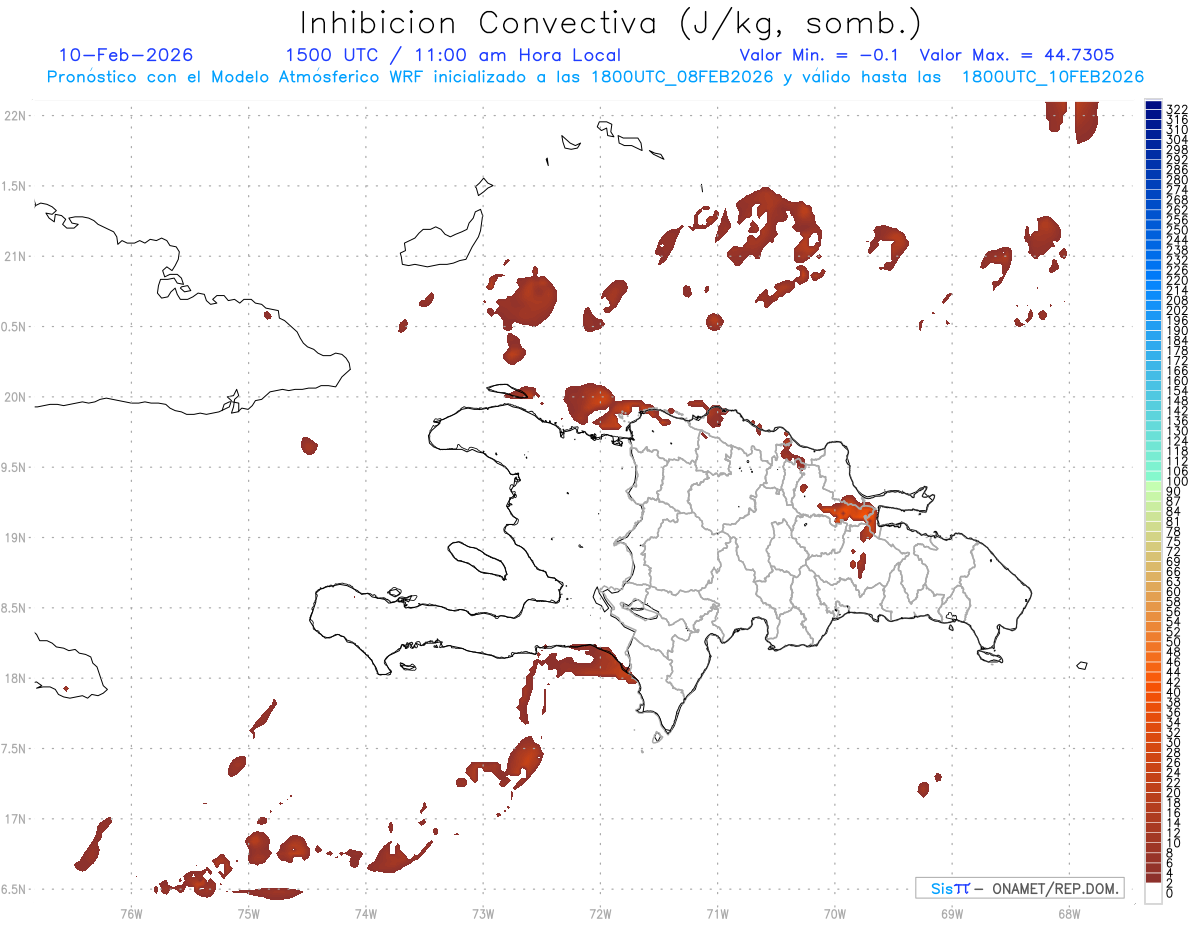This screenshot has width=1200, height=927.
Task: Click the date '10-Feb-2026'
Action: (x=126, y=55)
